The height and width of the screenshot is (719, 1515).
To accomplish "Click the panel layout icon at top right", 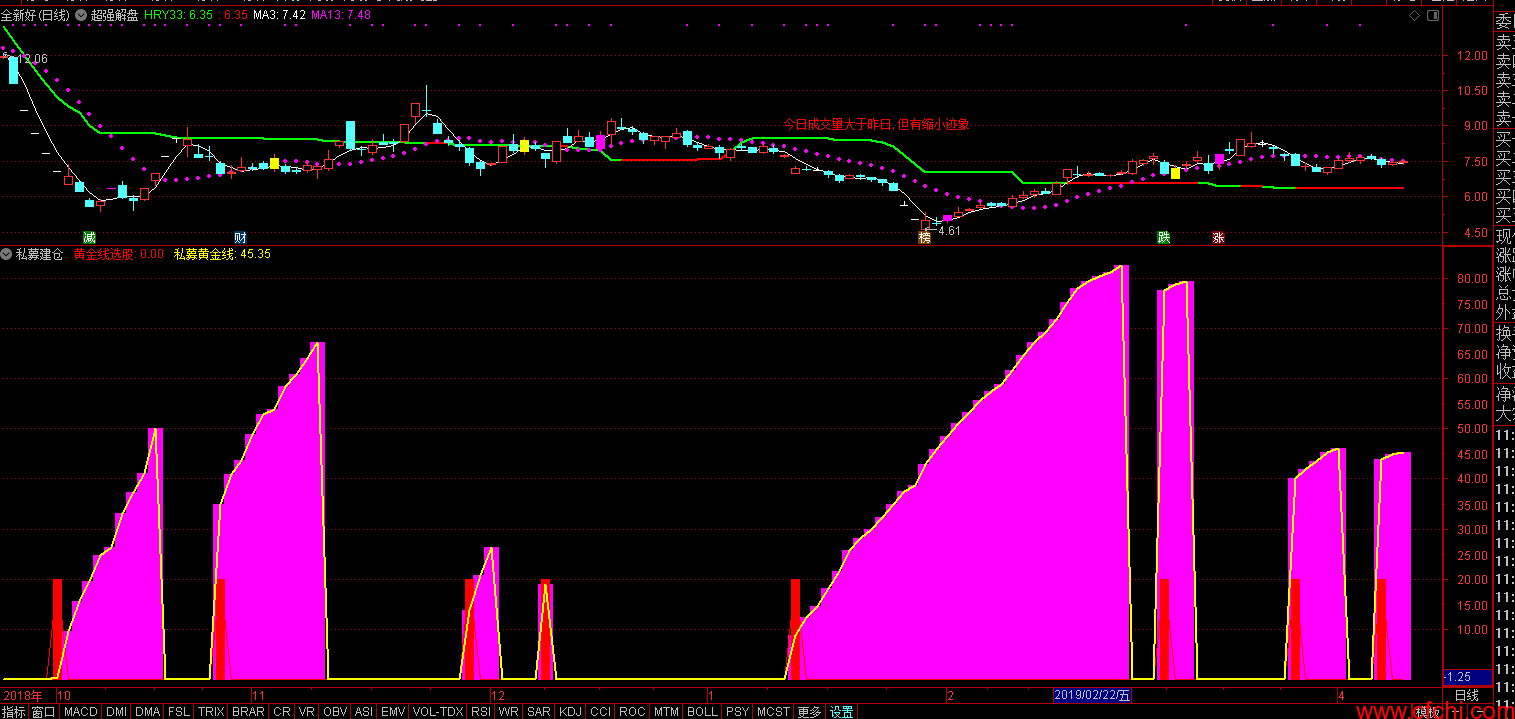I will pyautogui.click(x=1432, y=16).
